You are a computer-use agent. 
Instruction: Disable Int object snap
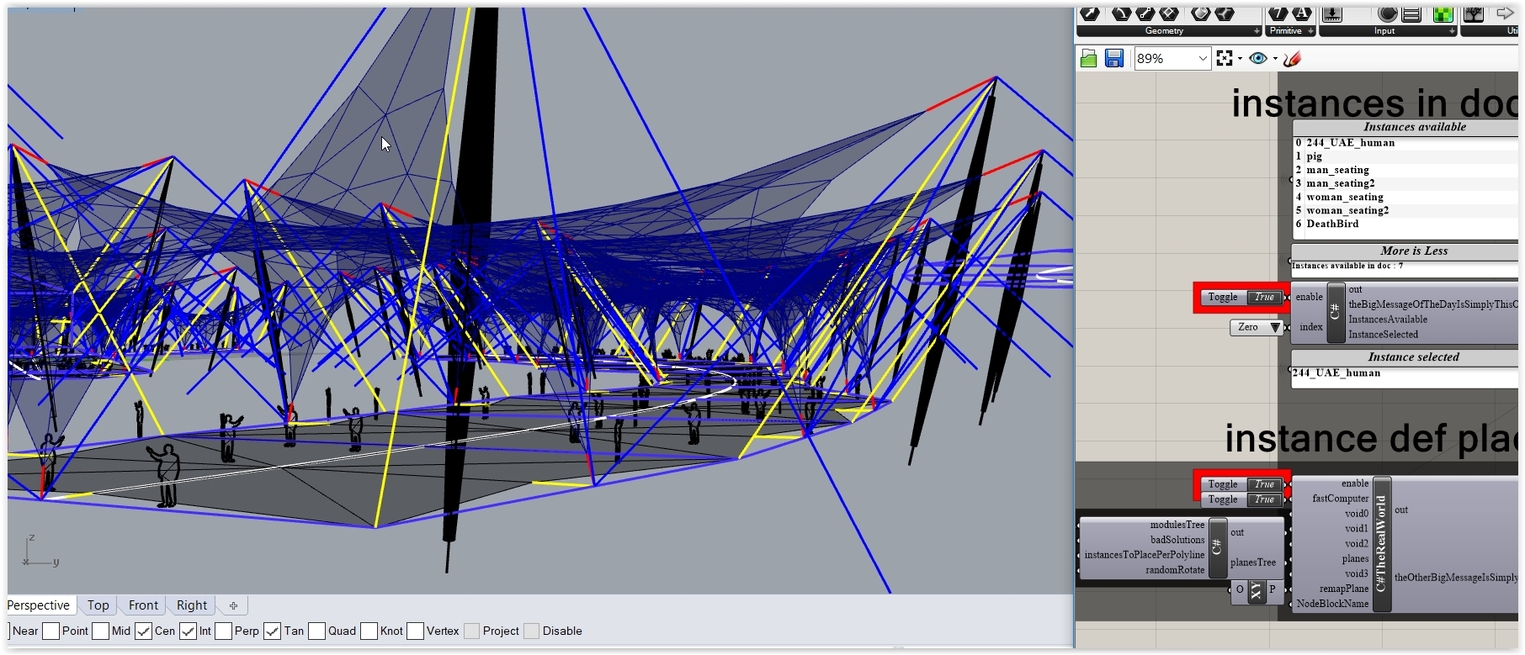pyautogui.click(x=188, y=631)
